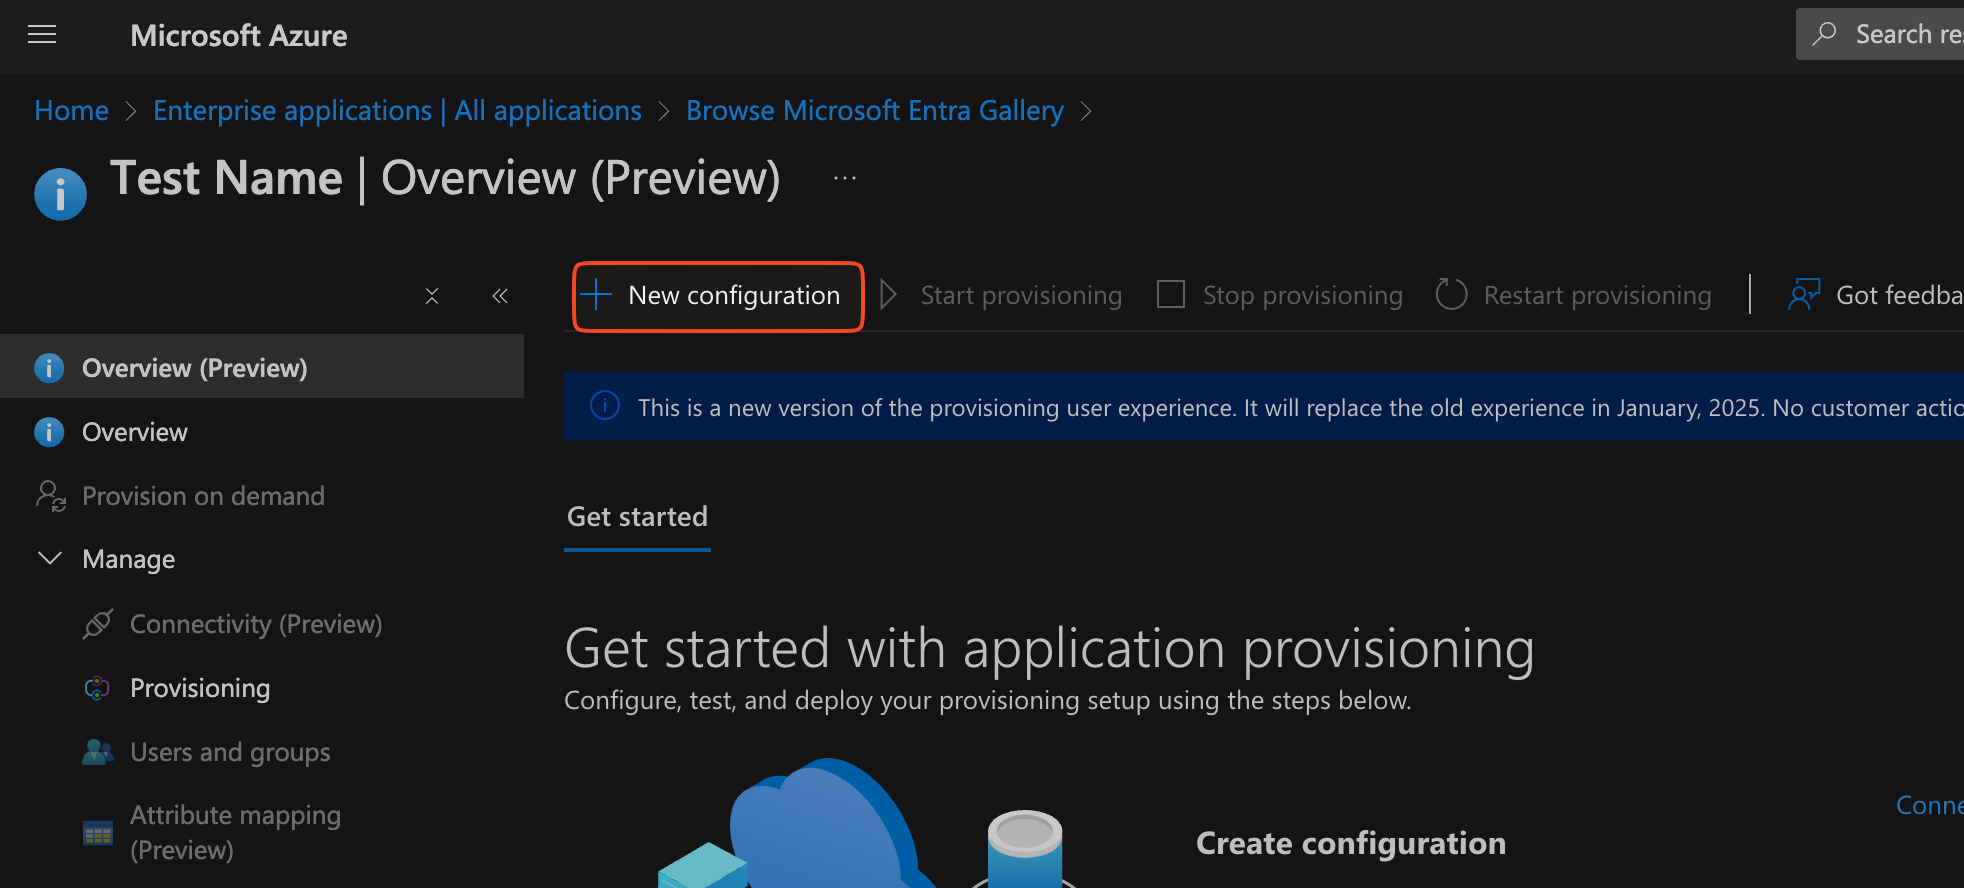Image resolution: width=1964 pixels, height=888 pixels.
Task: Open Provisioning under Manage
Action: point(200,688)
